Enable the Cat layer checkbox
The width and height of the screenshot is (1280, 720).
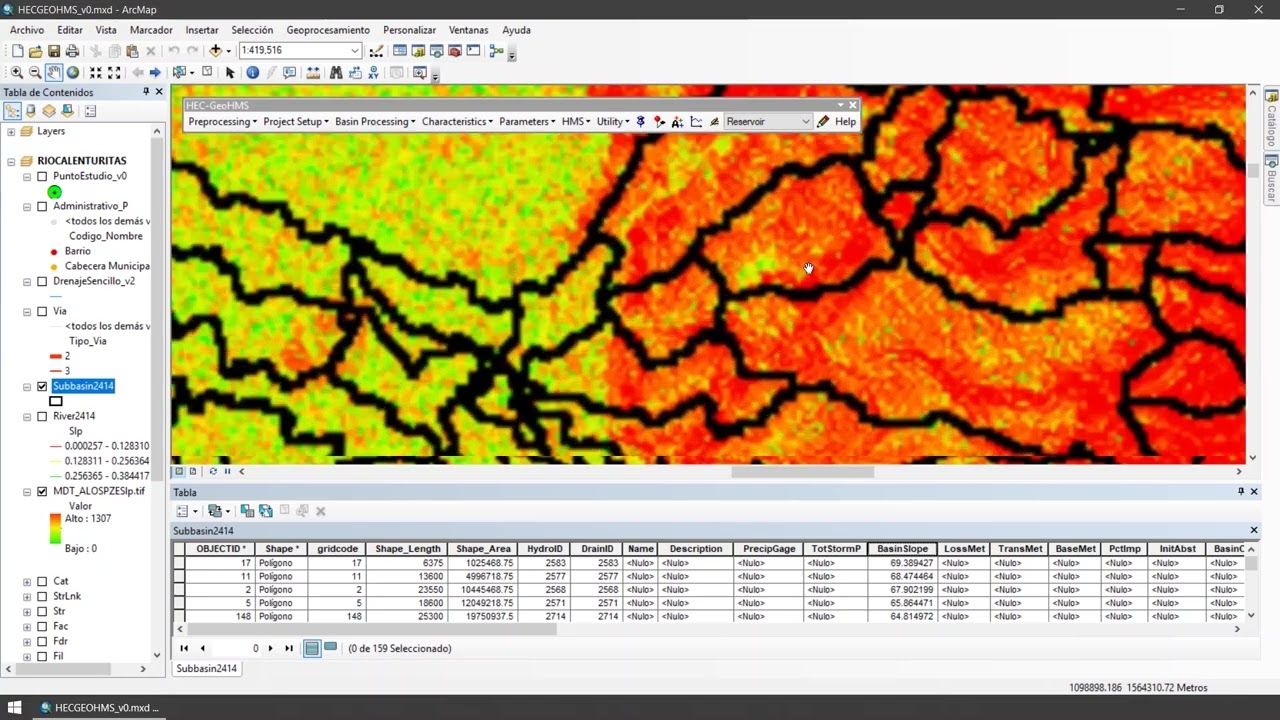(42, 582)
